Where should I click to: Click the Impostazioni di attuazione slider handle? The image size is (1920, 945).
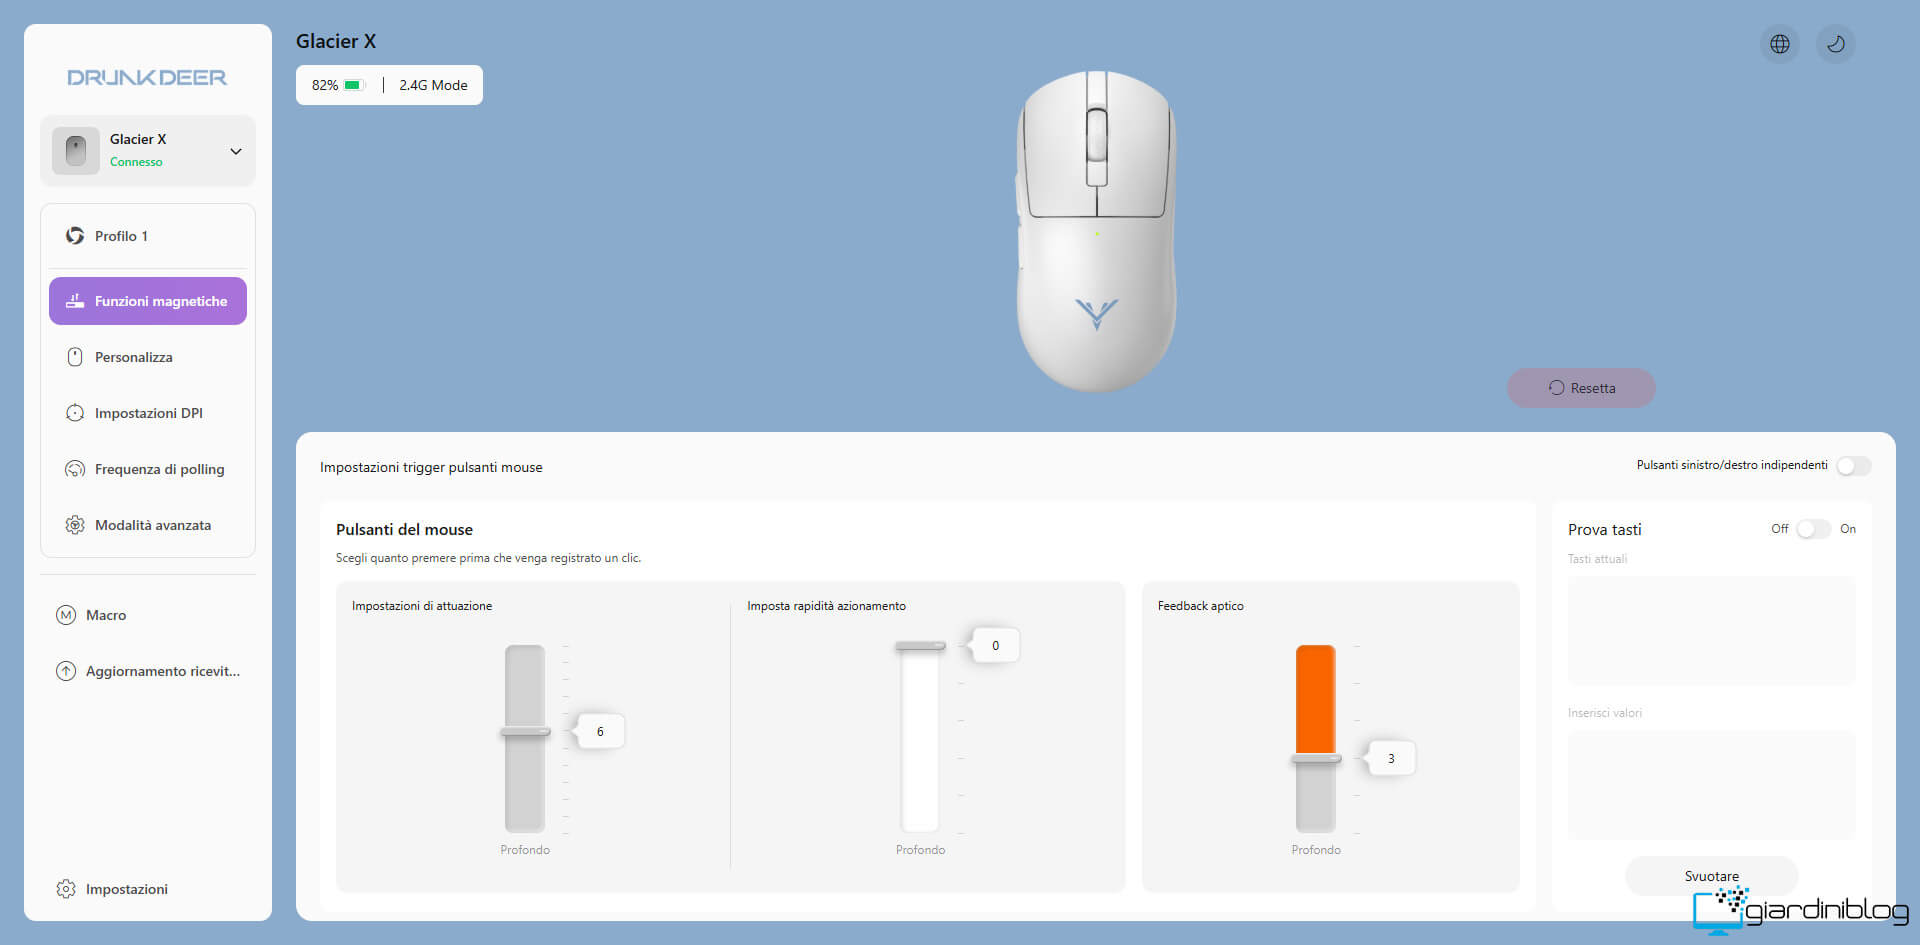click(525, 732)
